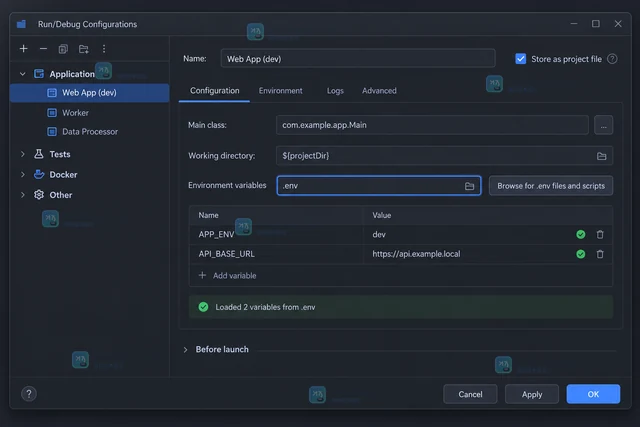Expand the Tests tree group

coord(22,154)
